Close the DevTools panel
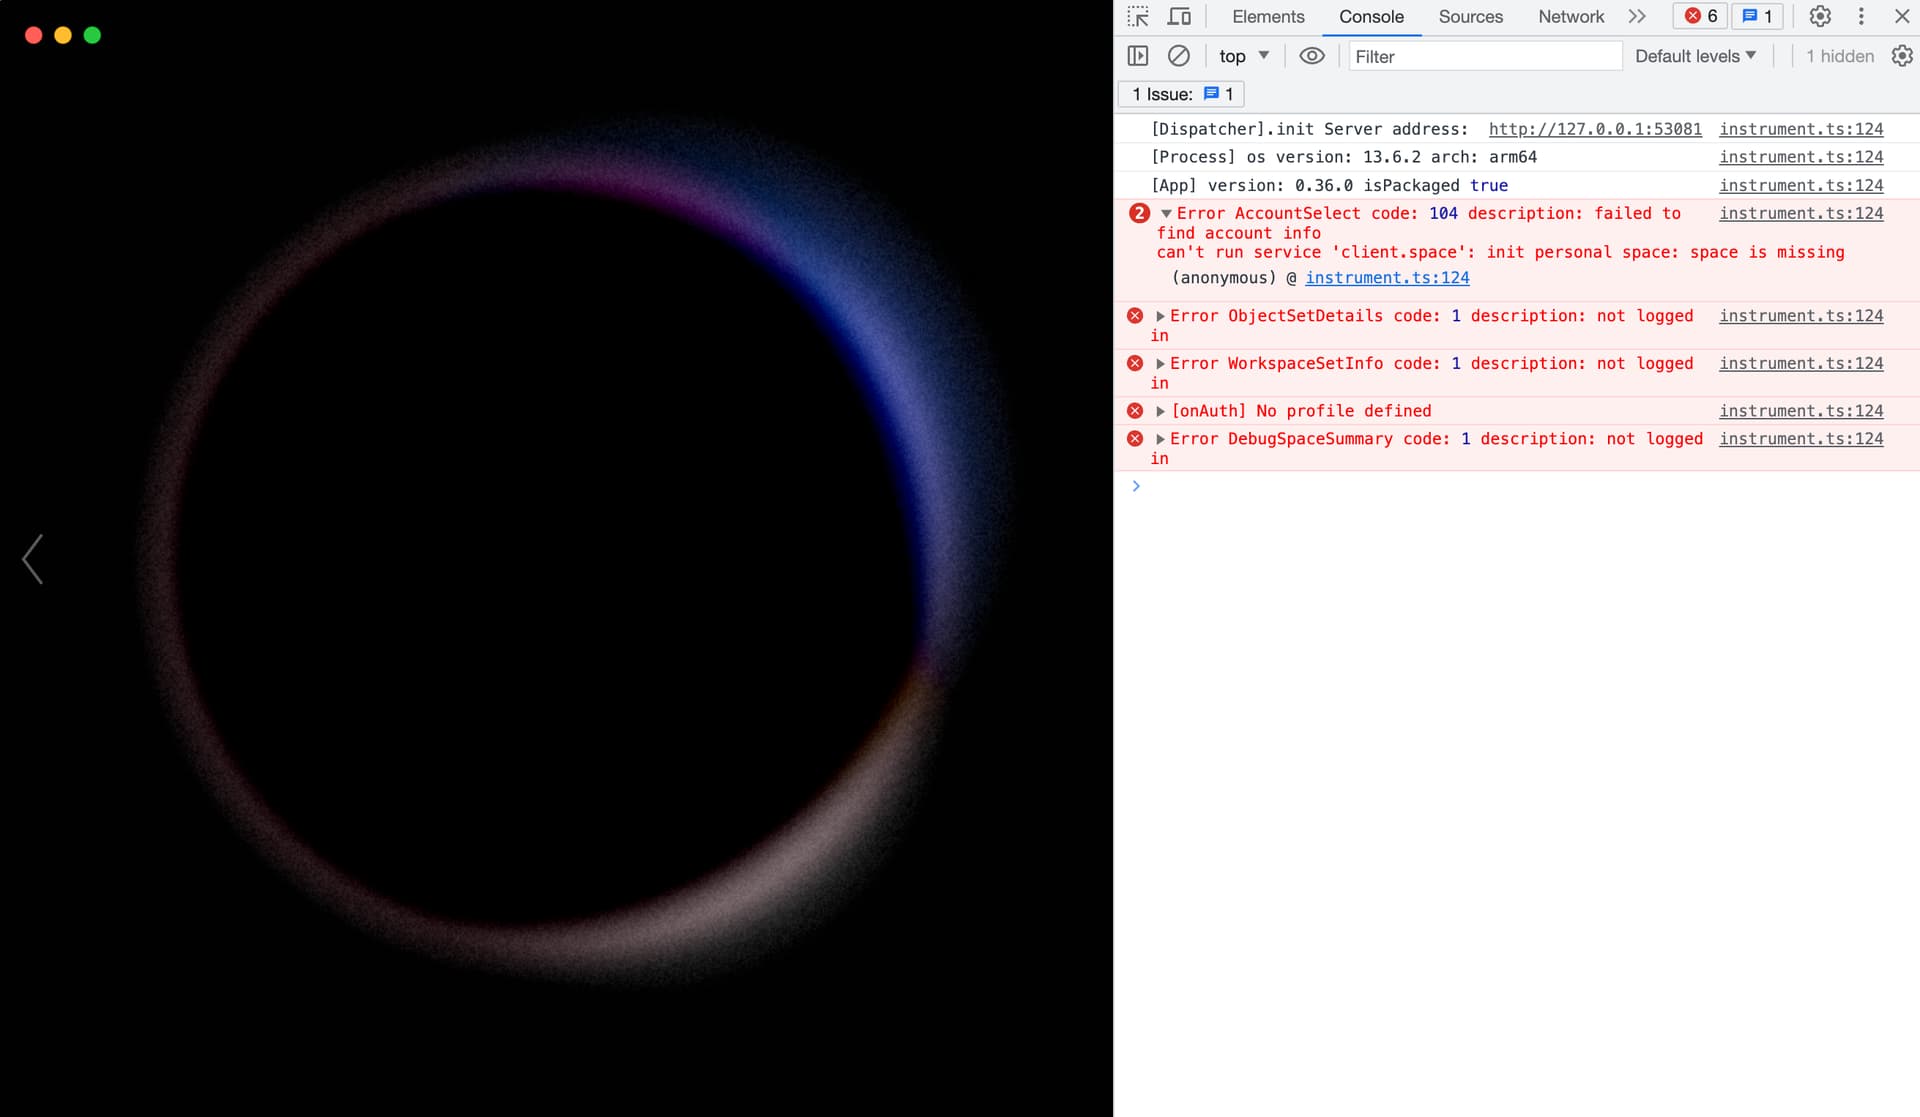This screenshot has width=1920, height=1117. 1902,16
